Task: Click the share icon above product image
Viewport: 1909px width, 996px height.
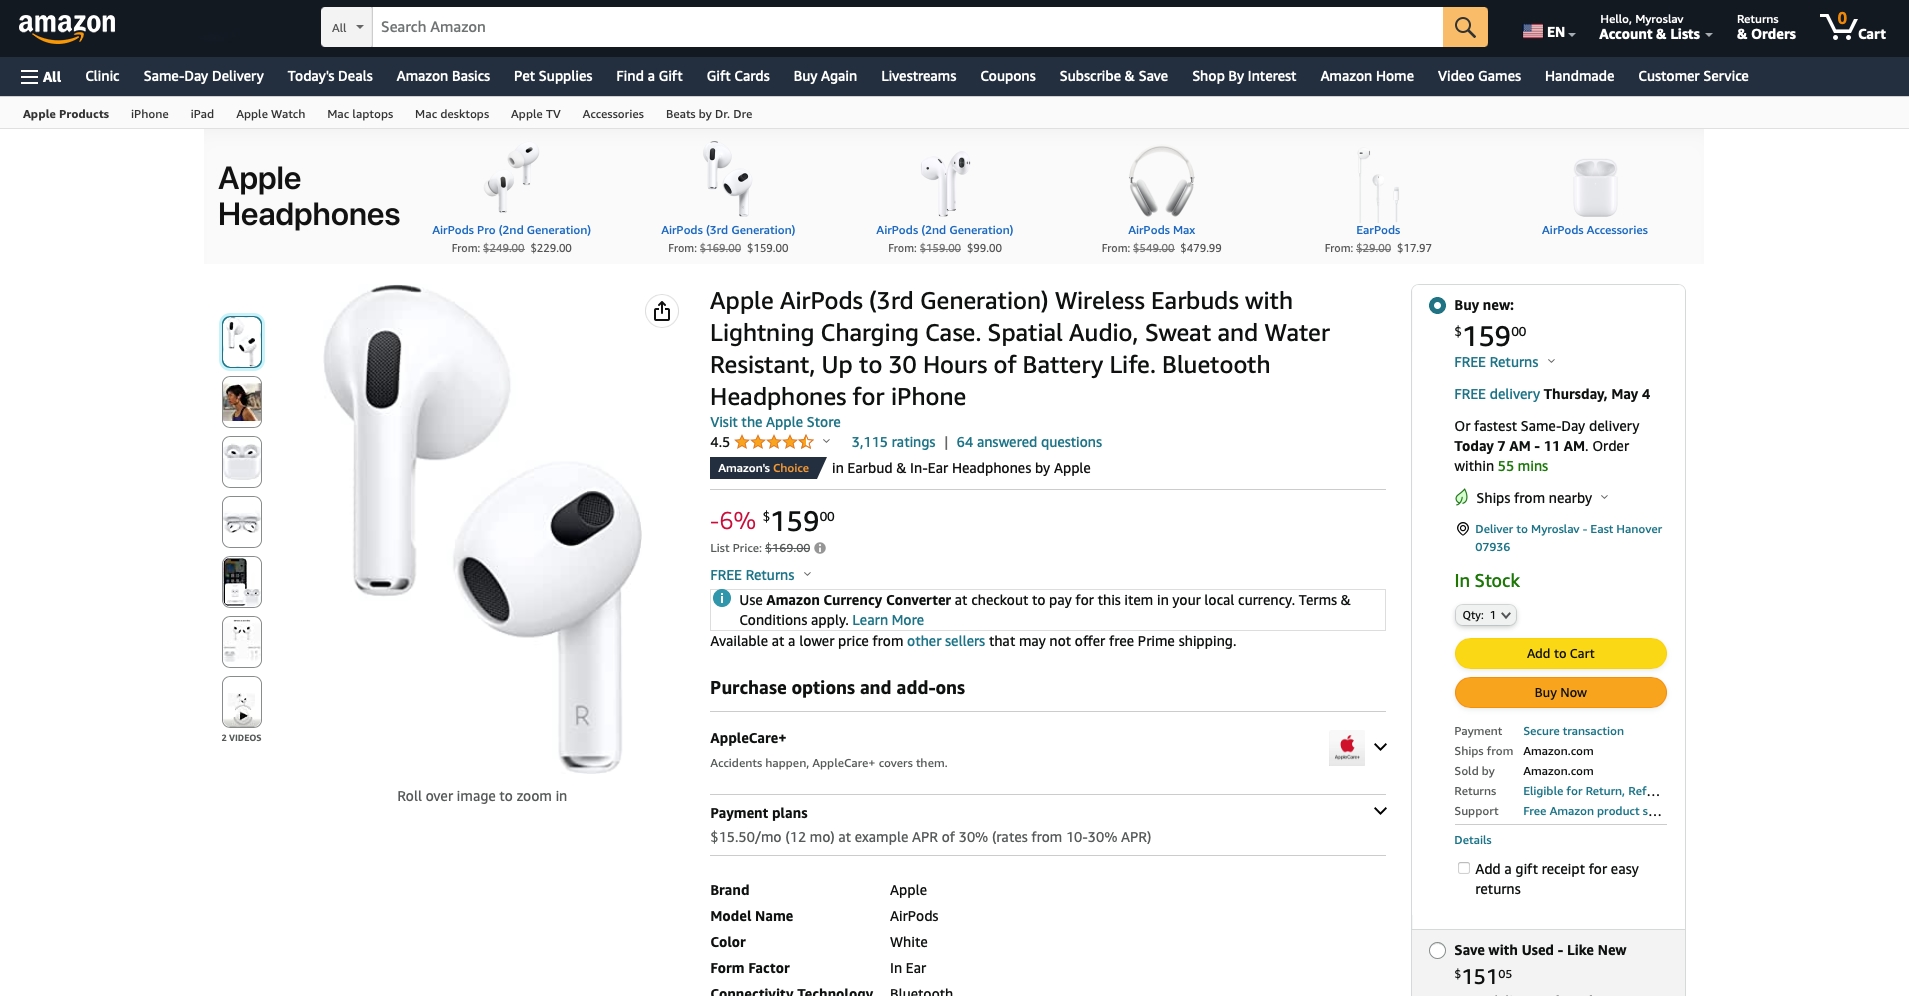Action: (661, 311)
